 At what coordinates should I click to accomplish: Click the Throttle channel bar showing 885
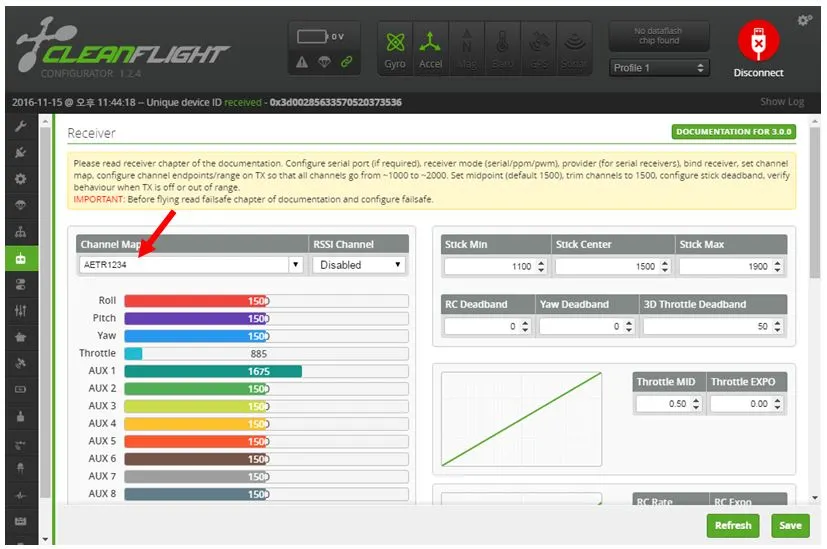tap(266, 353)
